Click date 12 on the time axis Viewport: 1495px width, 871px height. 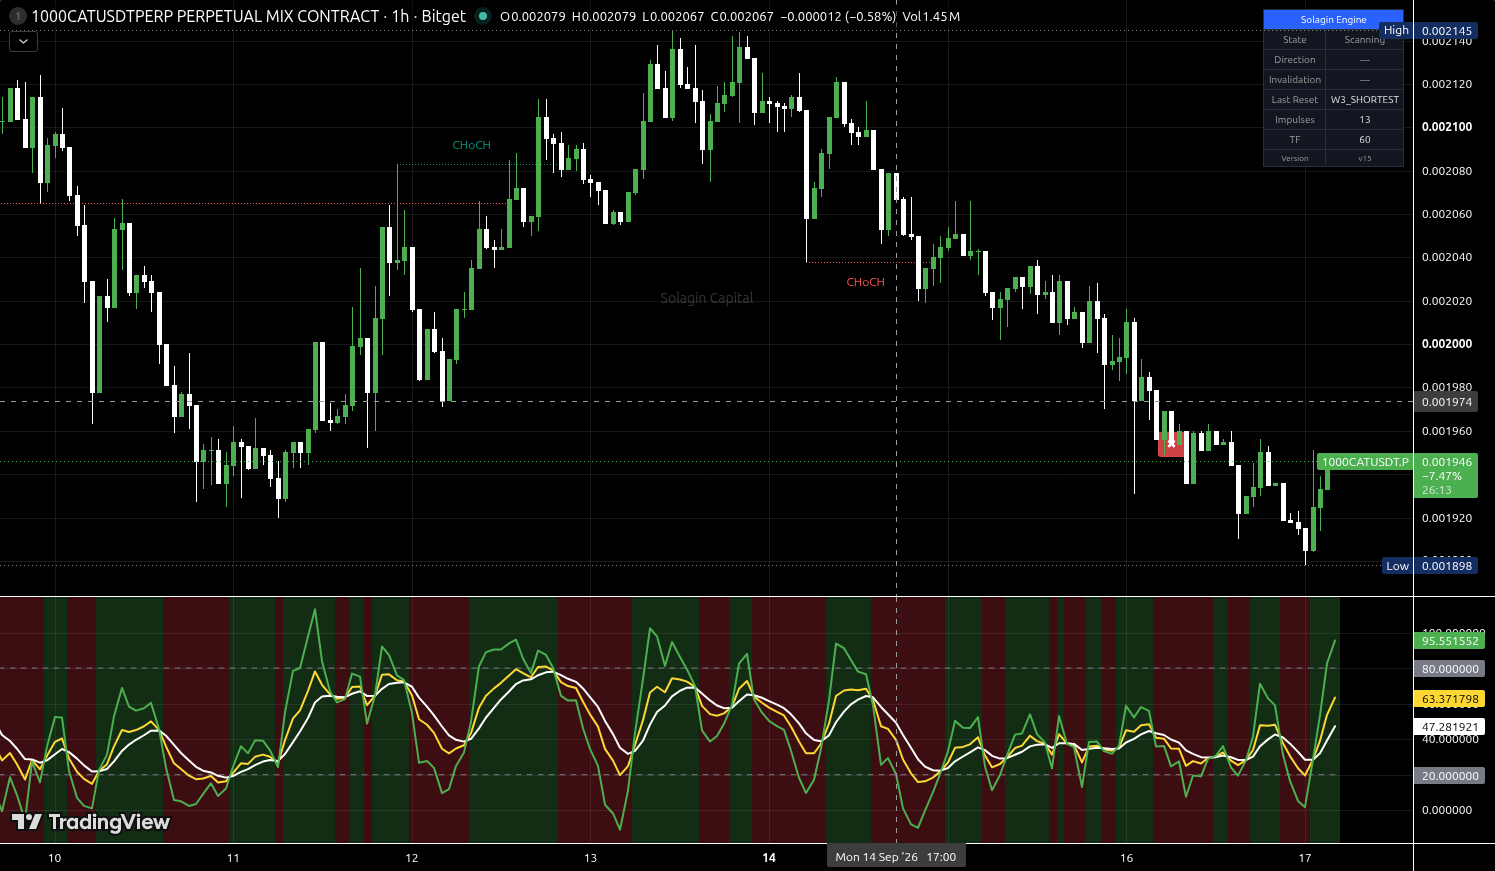(x=412, y=858)
